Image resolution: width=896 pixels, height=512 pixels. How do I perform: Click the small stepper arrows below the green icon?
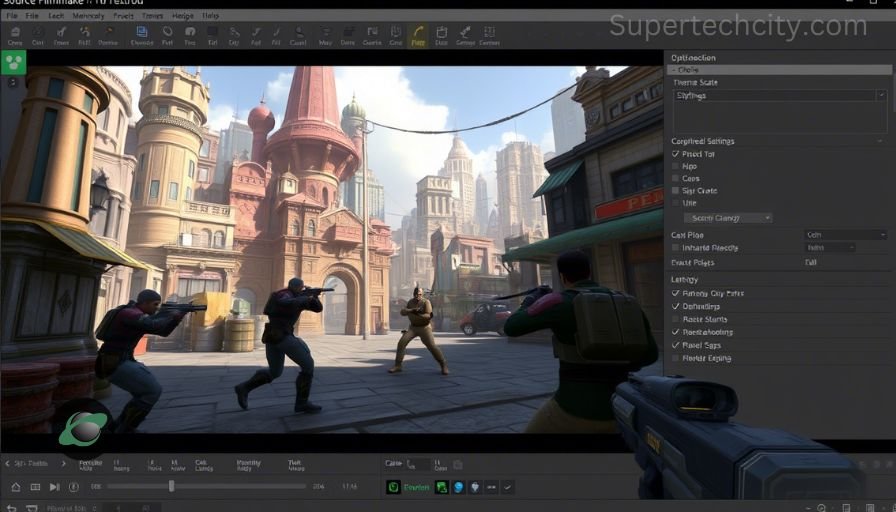(x=13, y=82)
